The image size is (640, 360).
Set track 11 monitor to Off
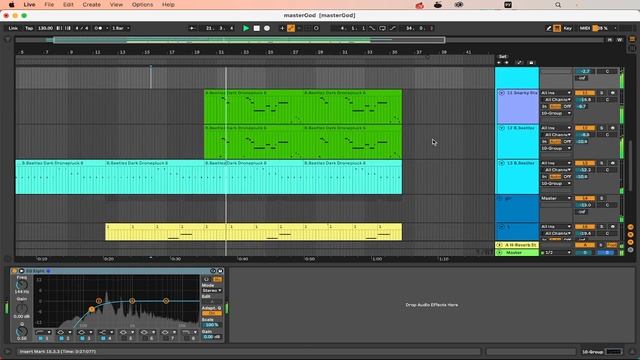pos(567,107)
